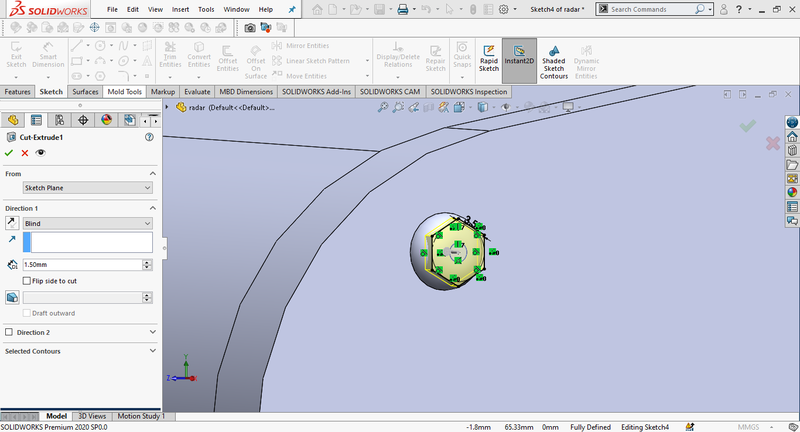Viewport: 800px width, 432px height.
Task: Enable Flip side to cut checkbox
Action: click(27, 281)
